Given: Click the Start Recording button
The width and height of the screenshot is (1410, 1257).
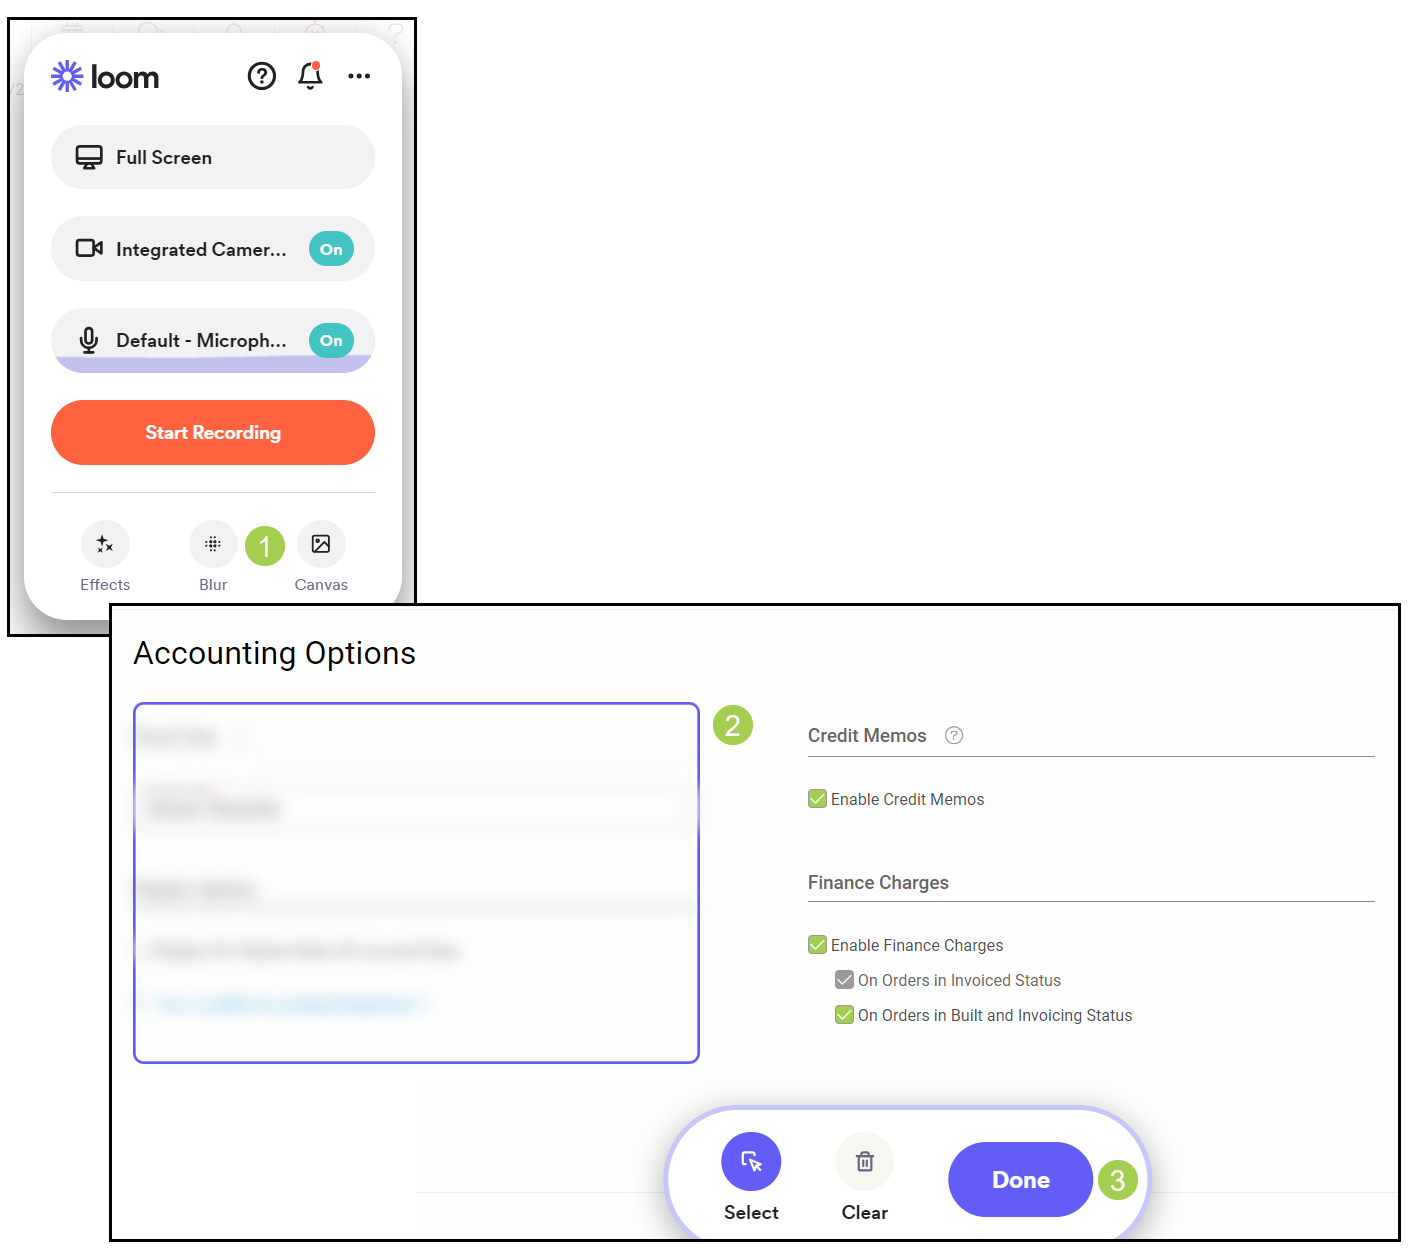Looking at the screenshot, I should point(213,432).
